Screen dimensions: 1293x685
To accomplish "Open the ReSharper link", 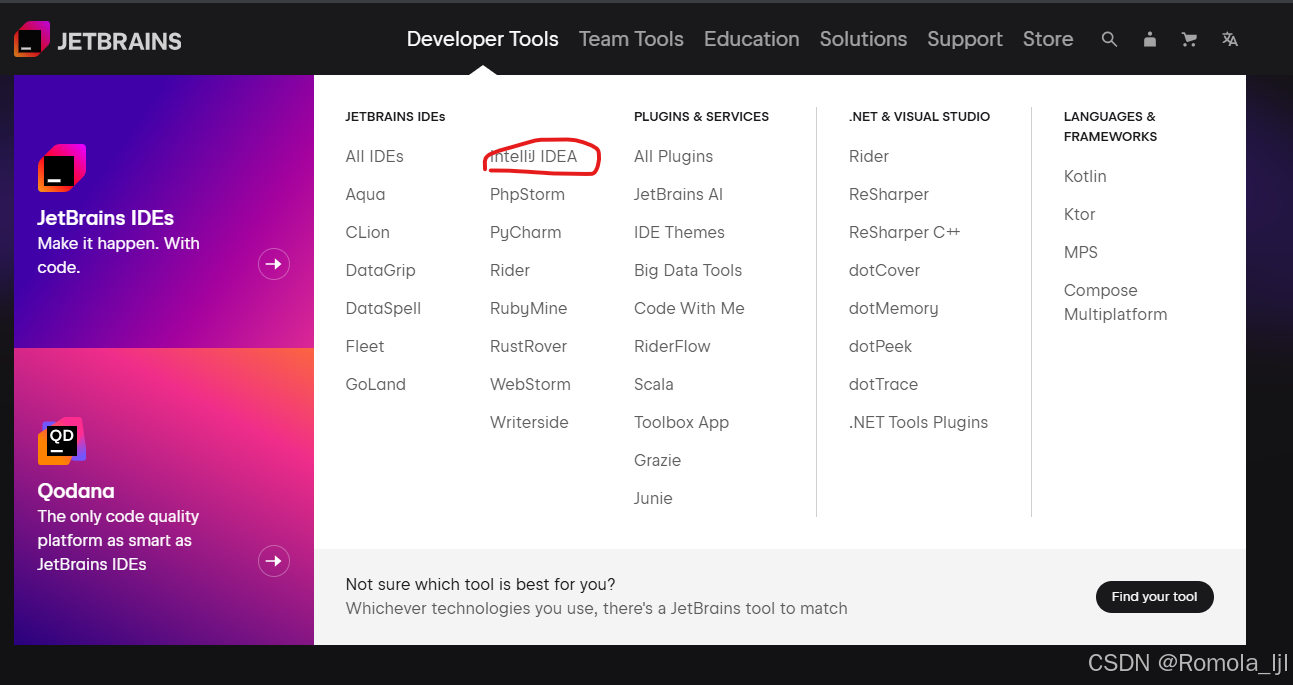I will coord(889,194).
